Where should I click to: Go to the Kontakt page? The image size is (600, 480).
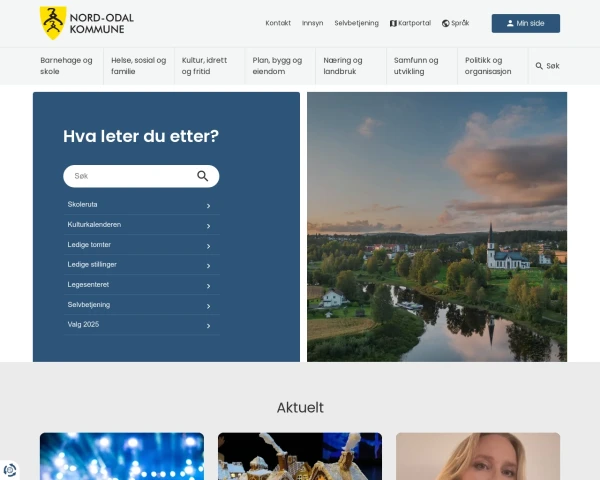click(x=278, y=23)
